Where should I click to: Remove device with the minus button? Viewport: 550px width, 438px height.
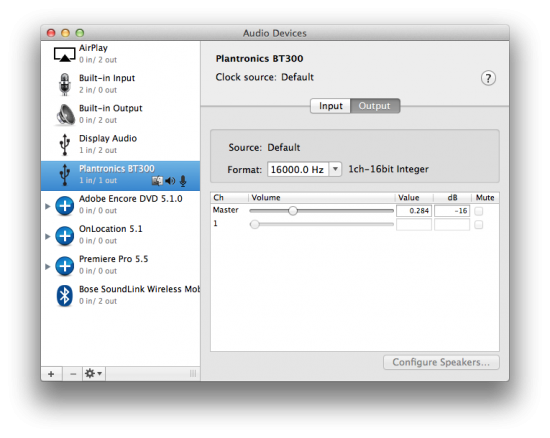[73, 374]
